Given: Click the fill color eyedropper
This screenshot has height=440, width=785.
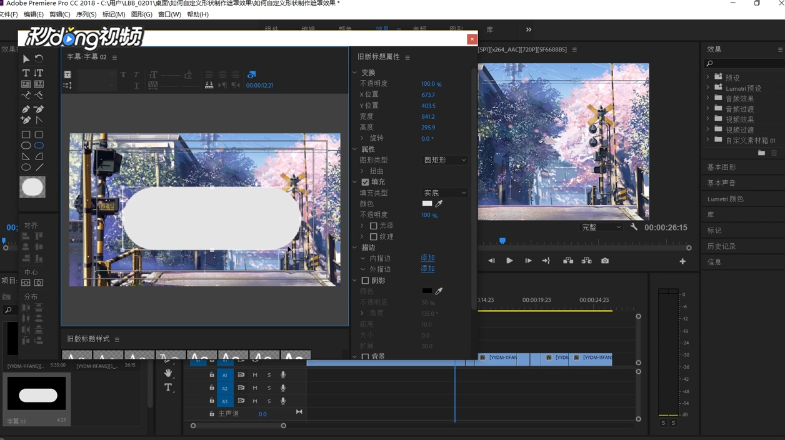Looking at the screenshot, I should point(439,204).
